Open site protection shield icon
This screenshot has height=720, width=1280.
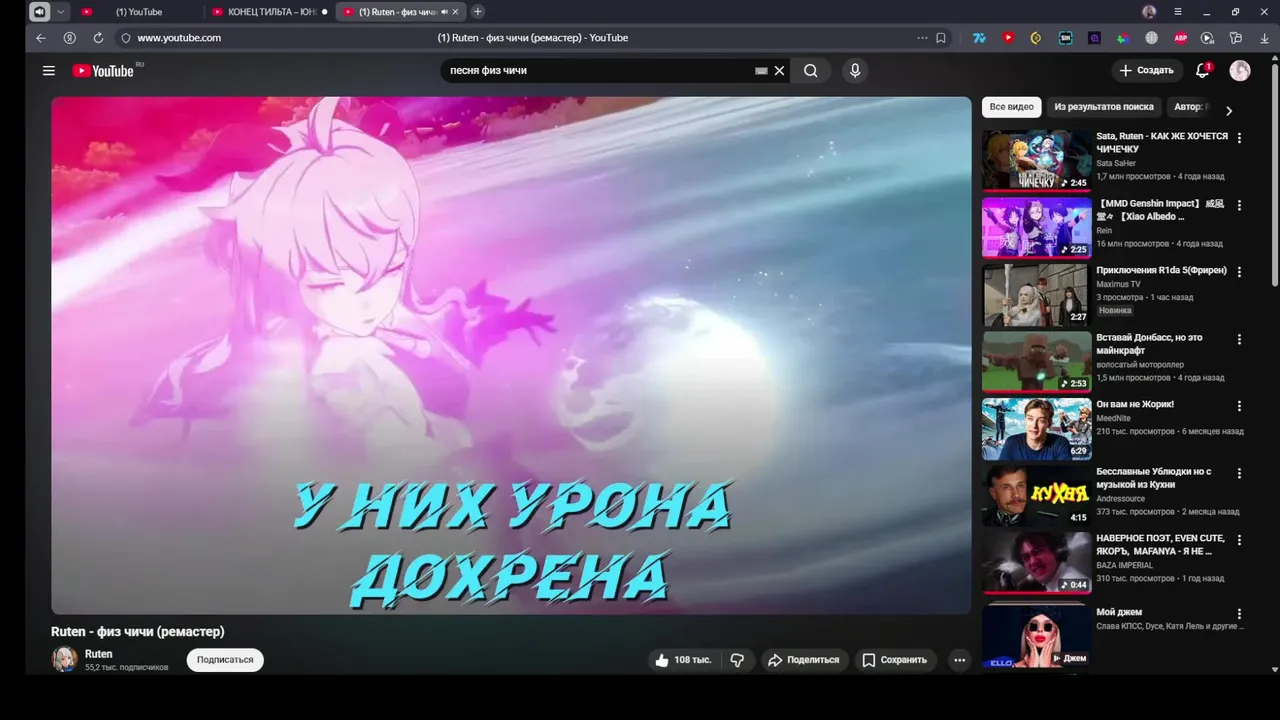(125, 38)
